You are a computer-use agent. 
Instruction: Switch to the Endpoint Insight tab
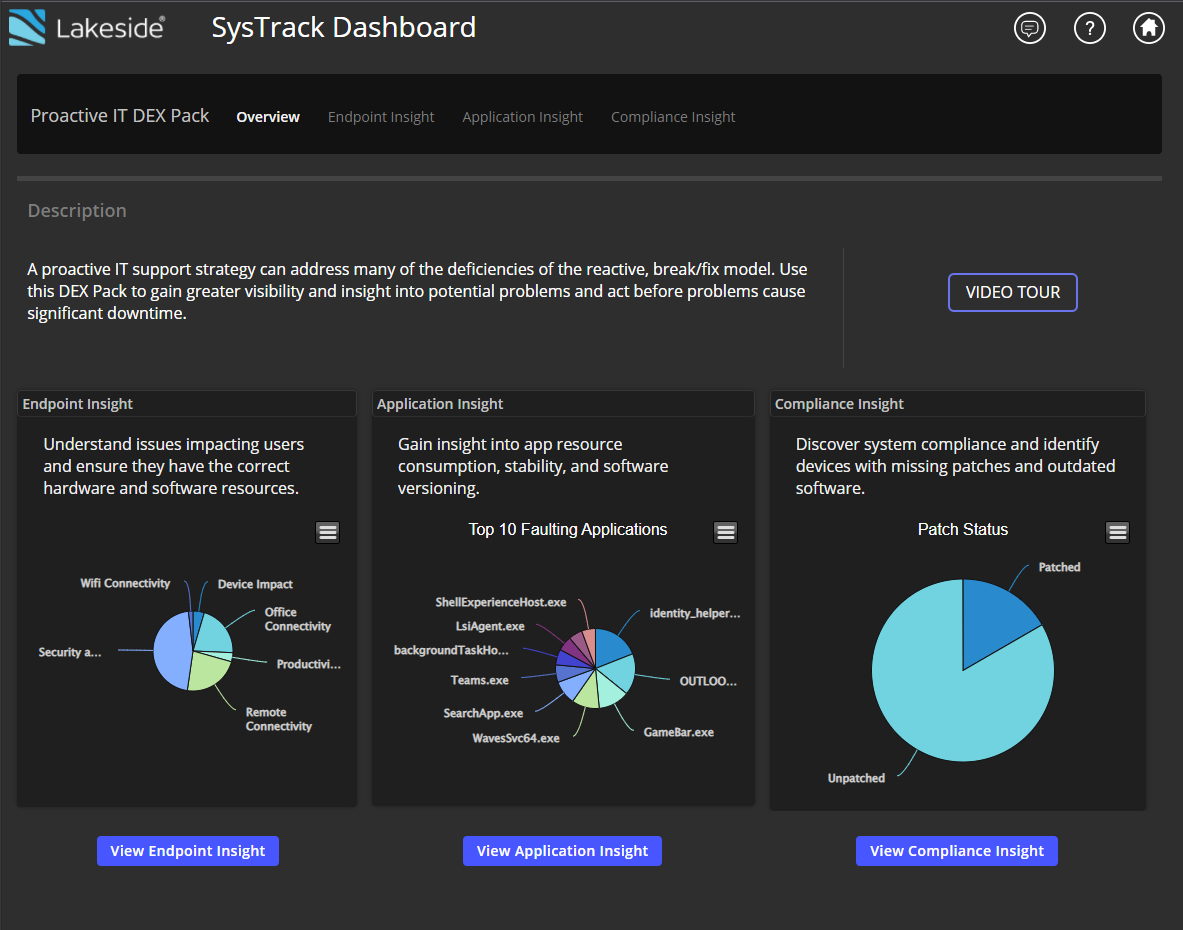point(381,117)
